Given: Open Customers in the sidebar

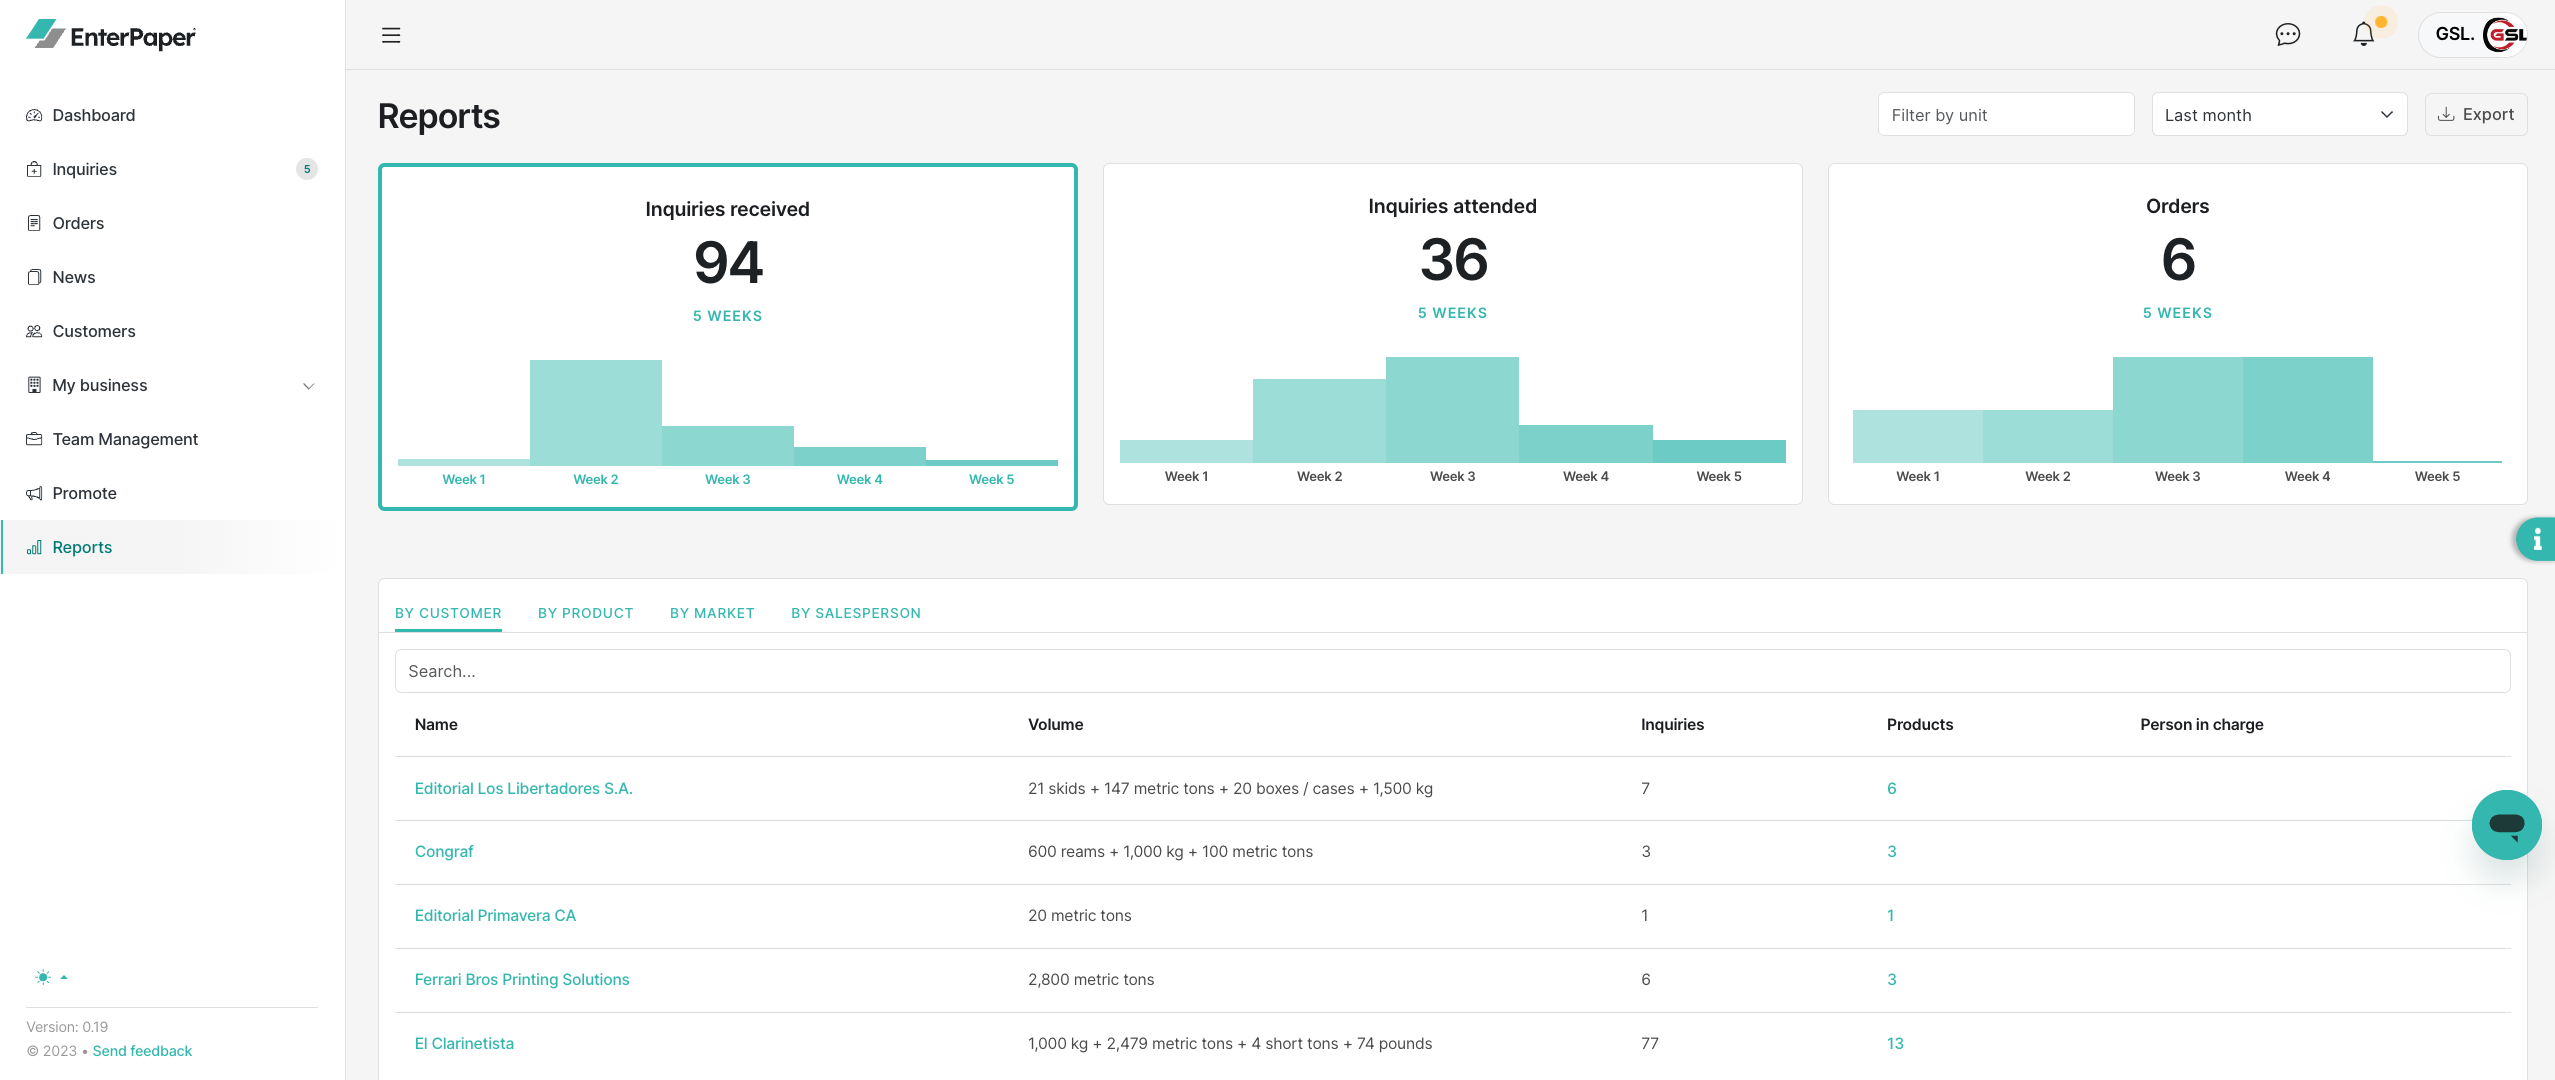Looking at the screenshot, I should 94,331.
